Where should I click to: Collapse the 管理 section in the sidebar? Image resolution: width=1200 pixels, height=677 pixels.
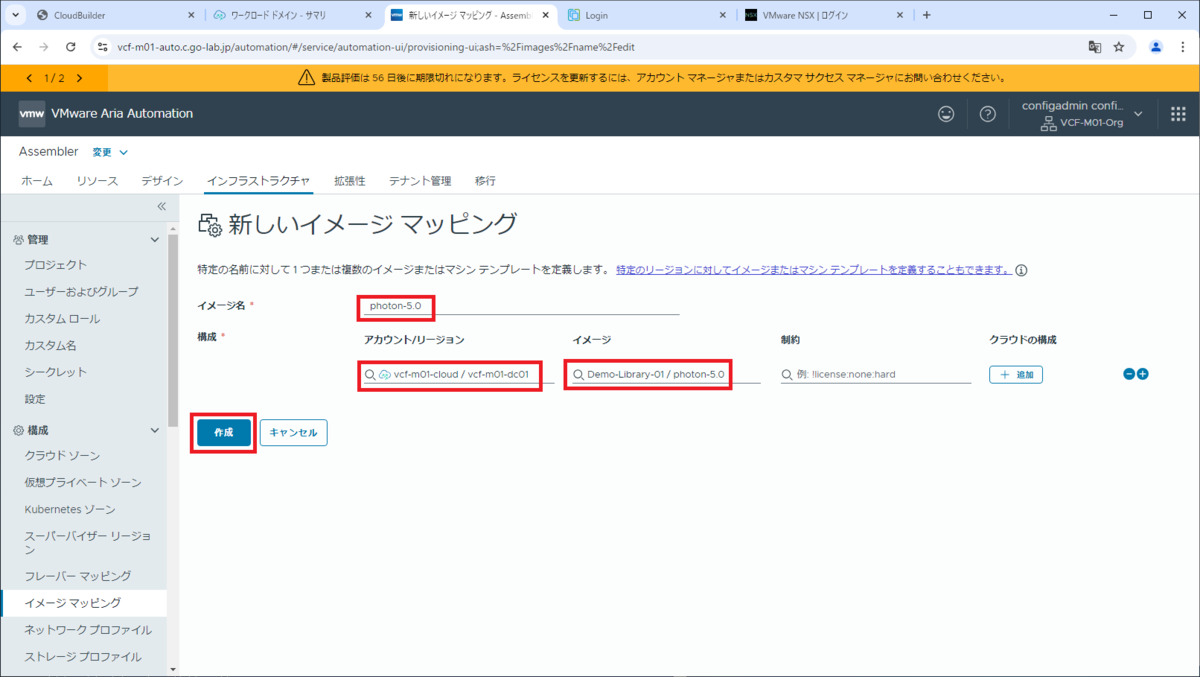pyautogui.click(x=154, y=240)
